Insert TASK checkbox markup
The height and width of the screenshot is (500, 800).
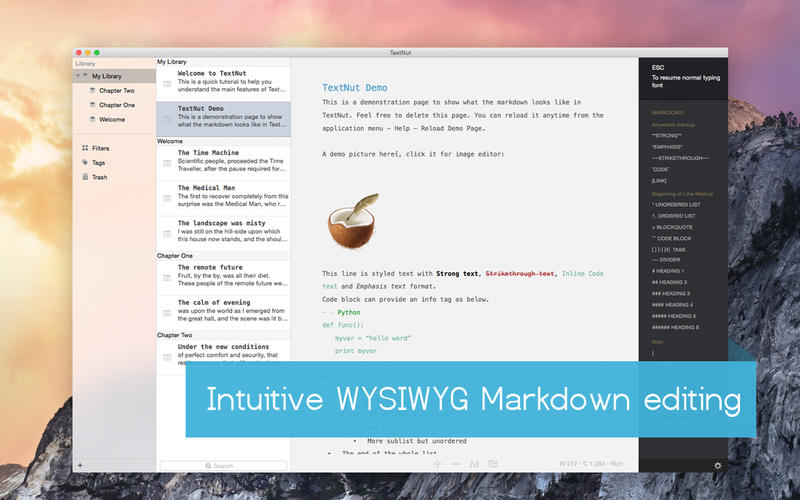point(668,249)
